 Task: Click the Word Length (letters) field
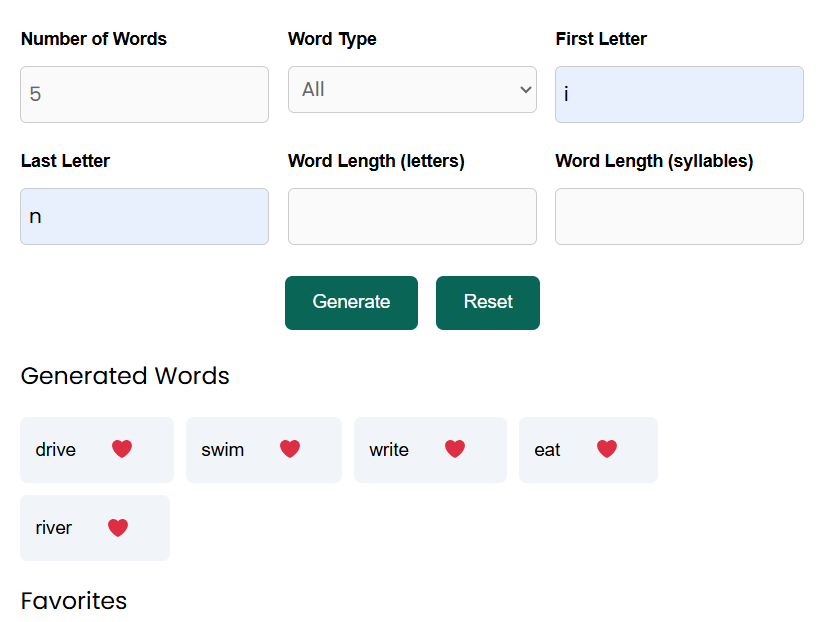click(411, 216)
